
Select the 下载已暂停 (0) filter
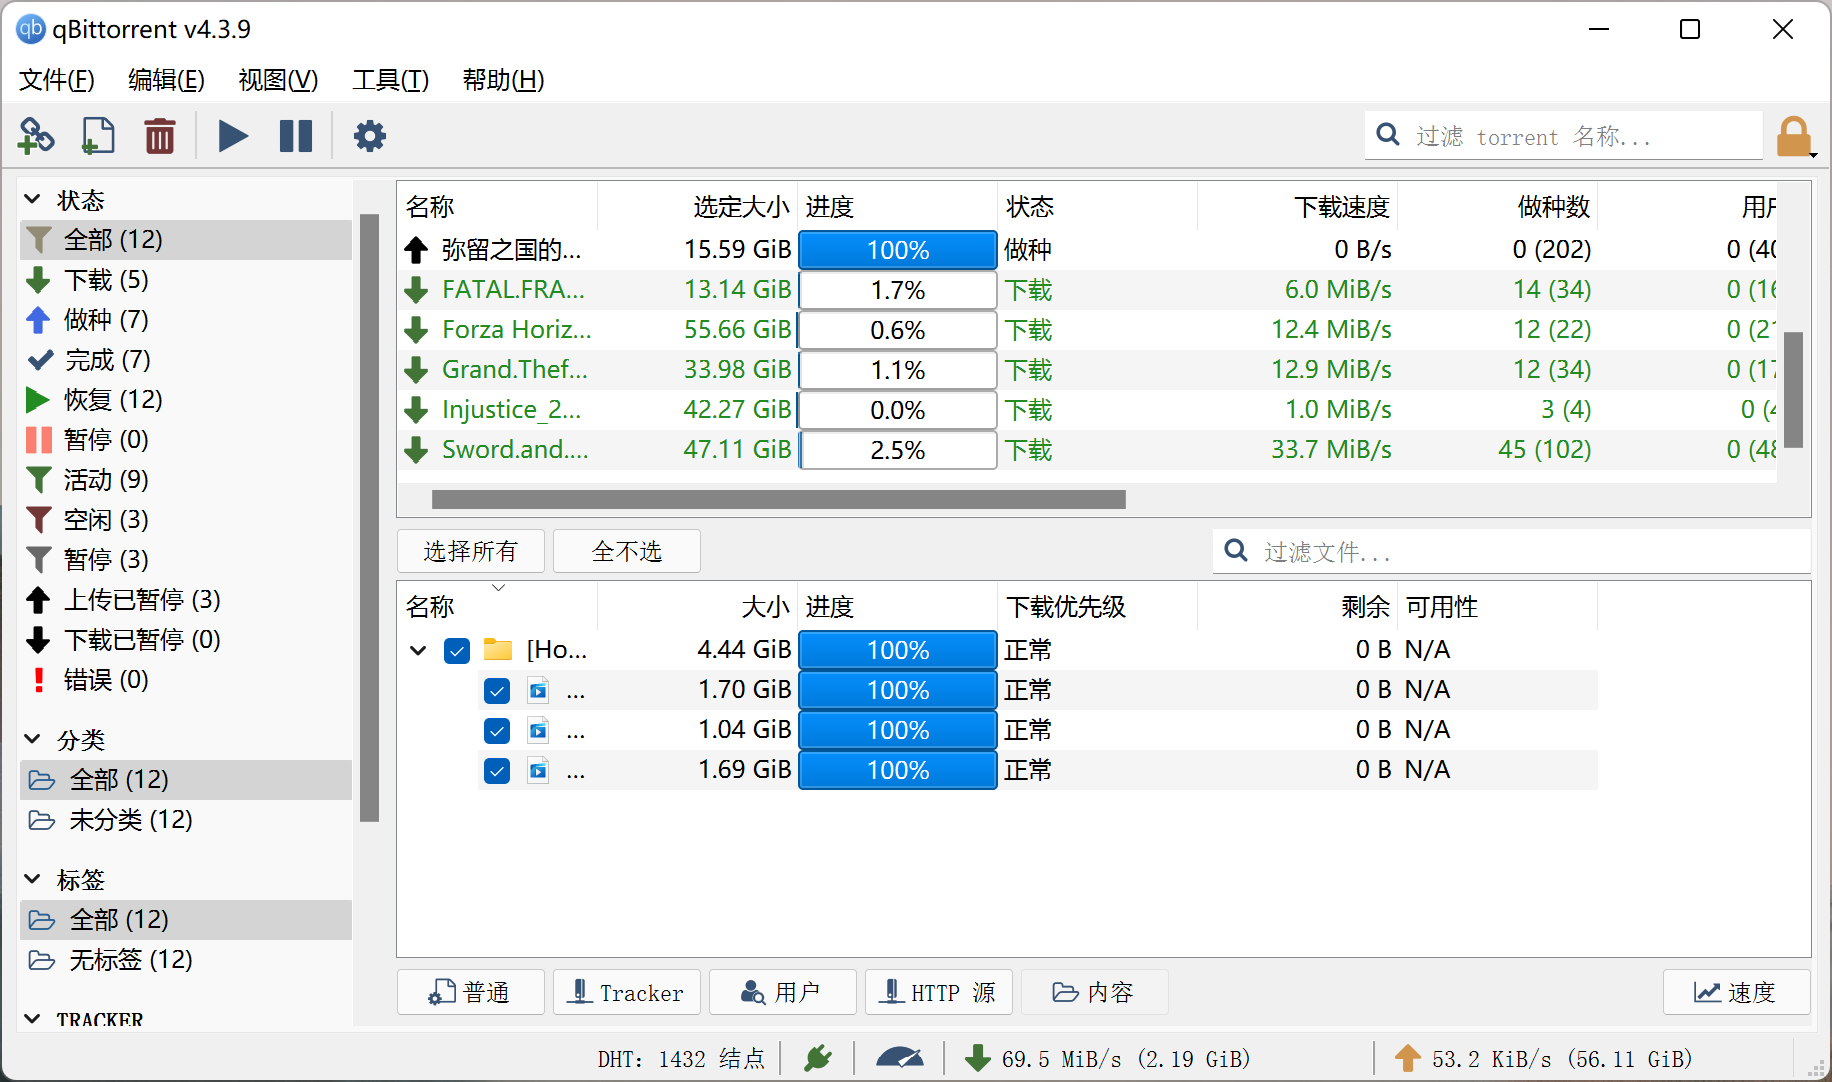click(x=186, y=640)
